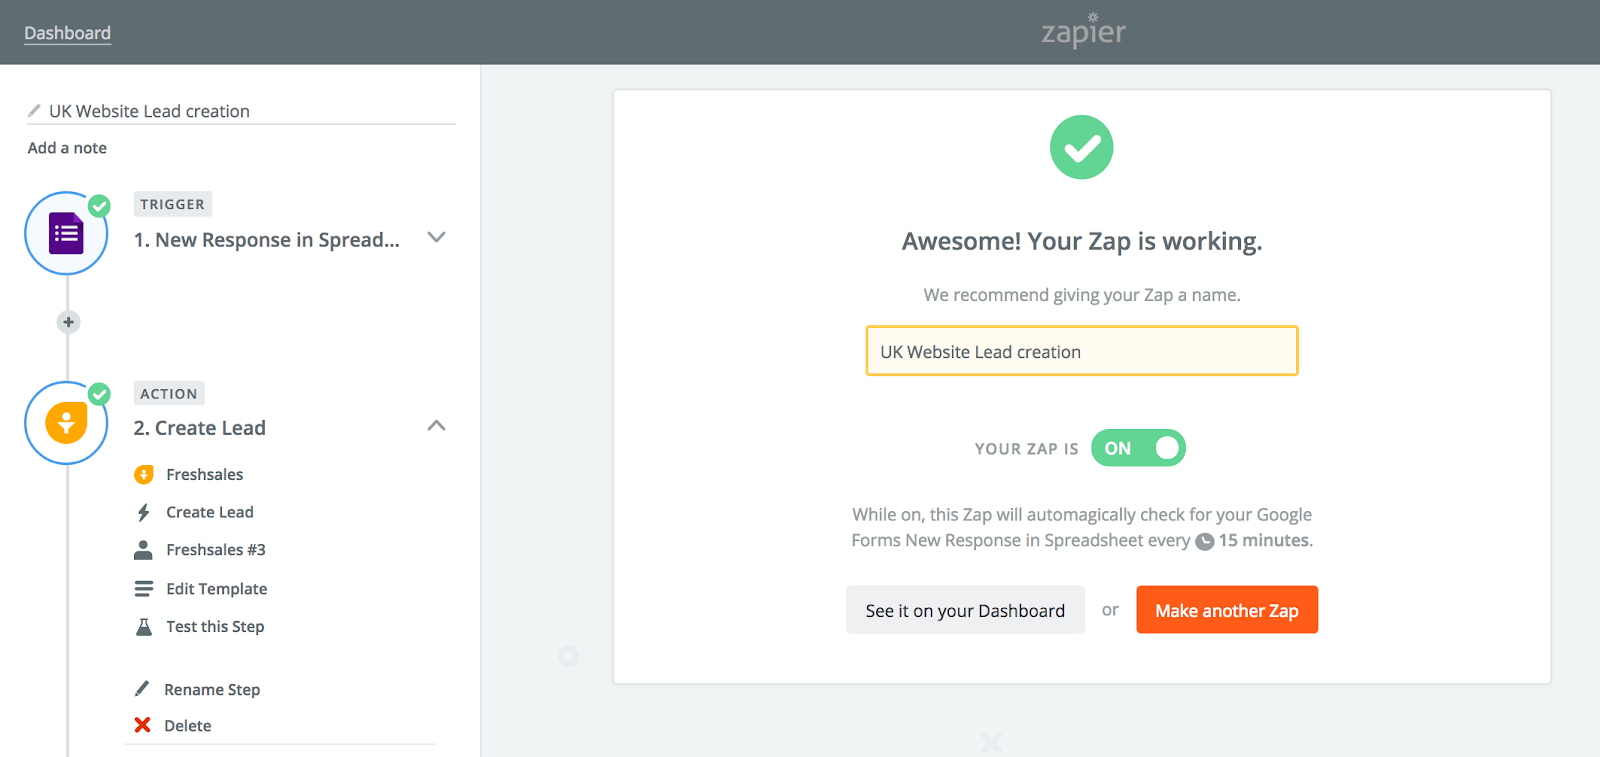Click the person icon for Freshsales #3
The height and width of the screenshot is (757, 1600).
click(144, 550)
